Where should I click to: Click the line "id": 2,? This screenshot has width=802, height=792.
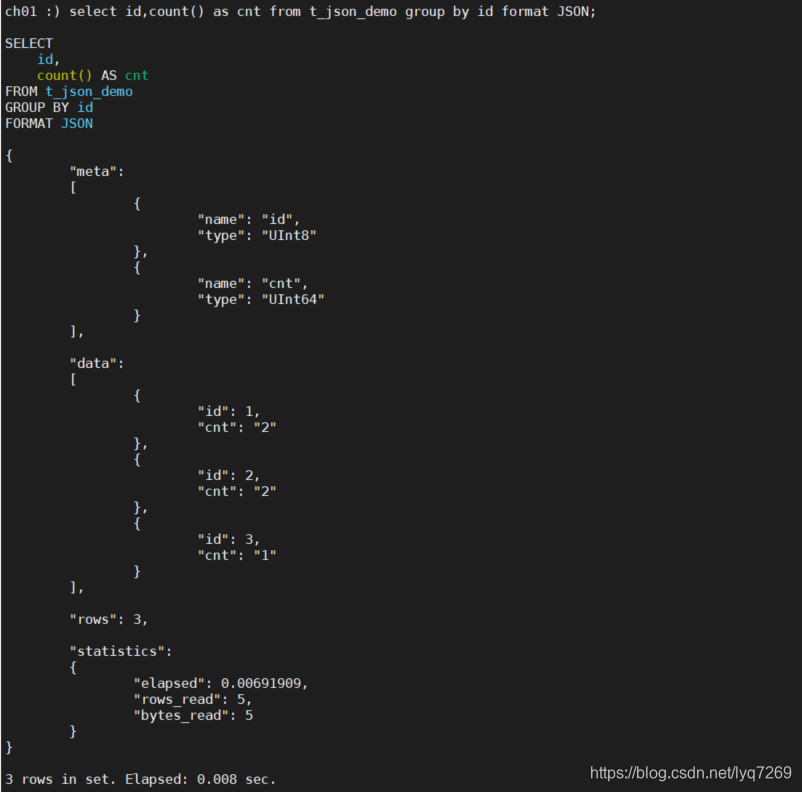point(229,475)
